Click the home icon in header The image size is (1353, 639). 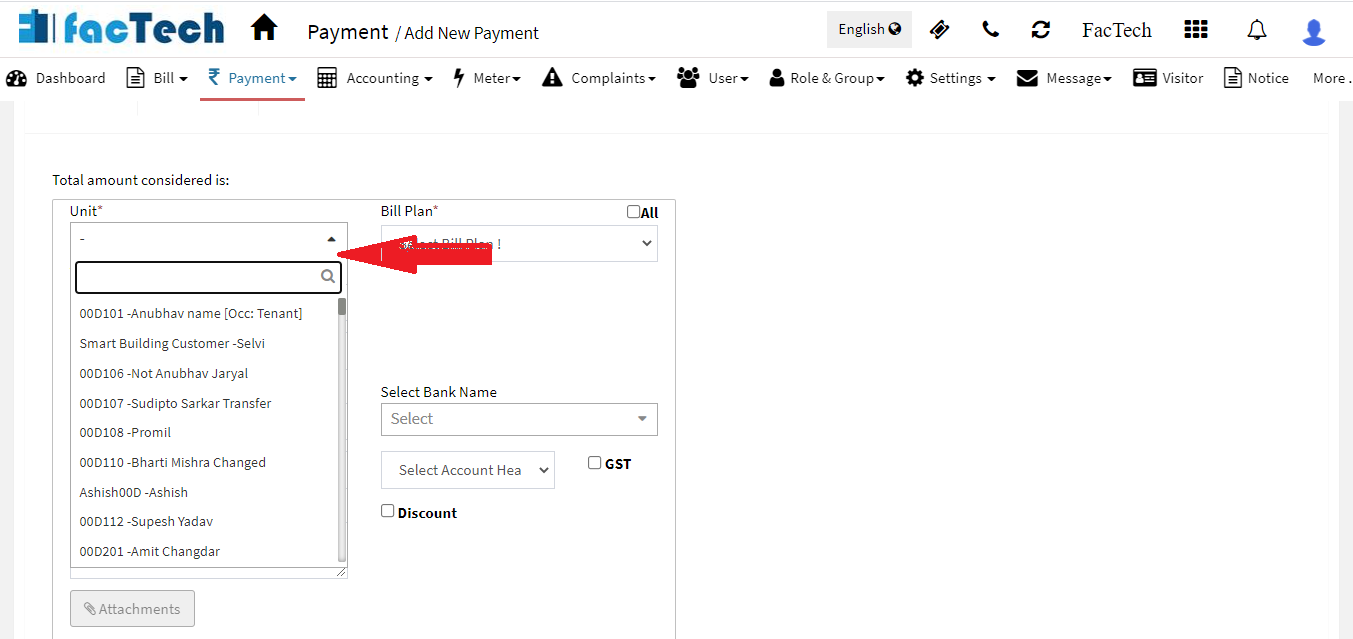264,29
